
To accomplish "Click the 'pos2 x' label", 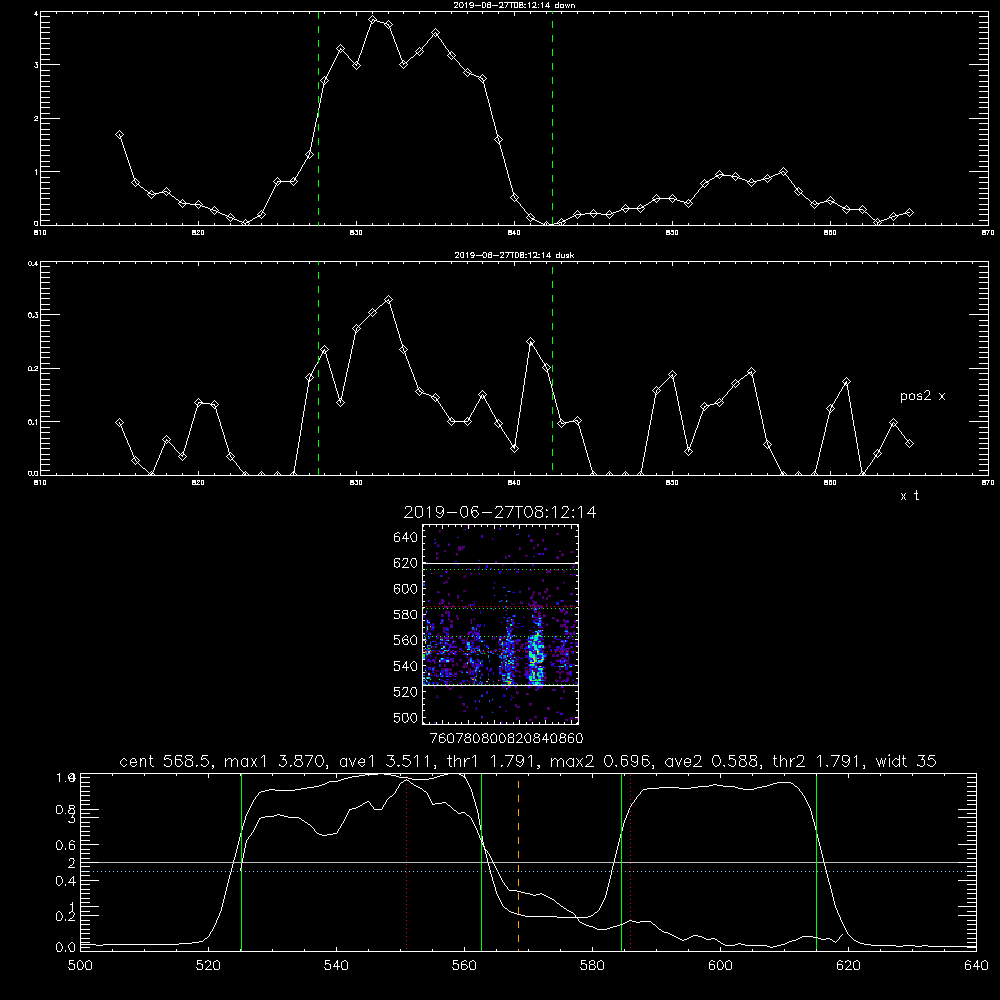I will point(922,396).
